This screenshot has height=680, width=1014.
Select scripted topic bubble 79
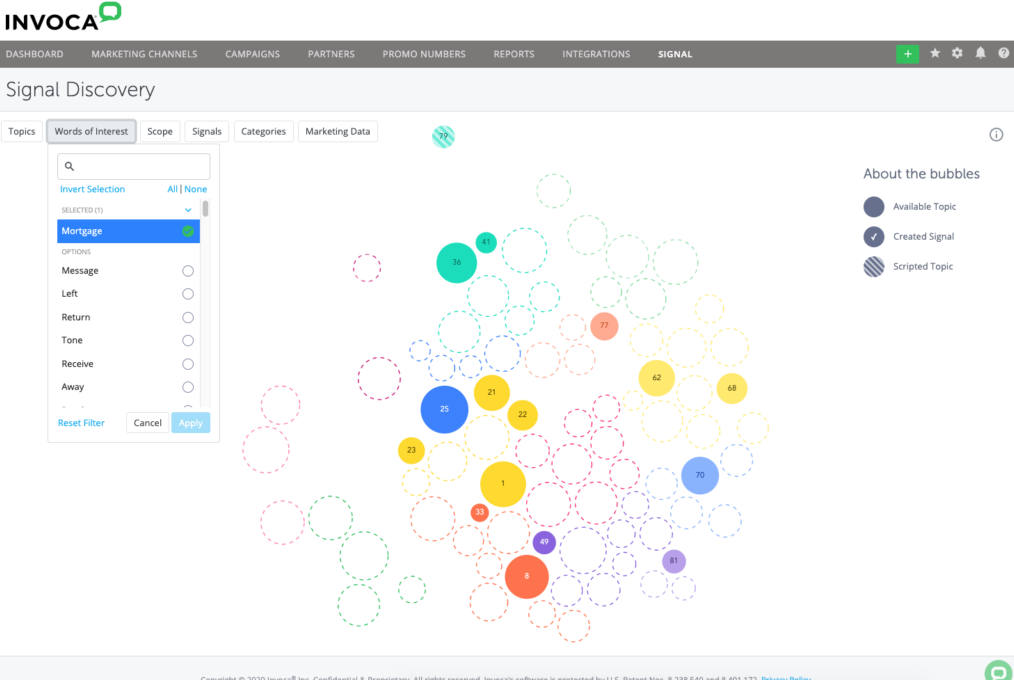[x=443, y=136]
